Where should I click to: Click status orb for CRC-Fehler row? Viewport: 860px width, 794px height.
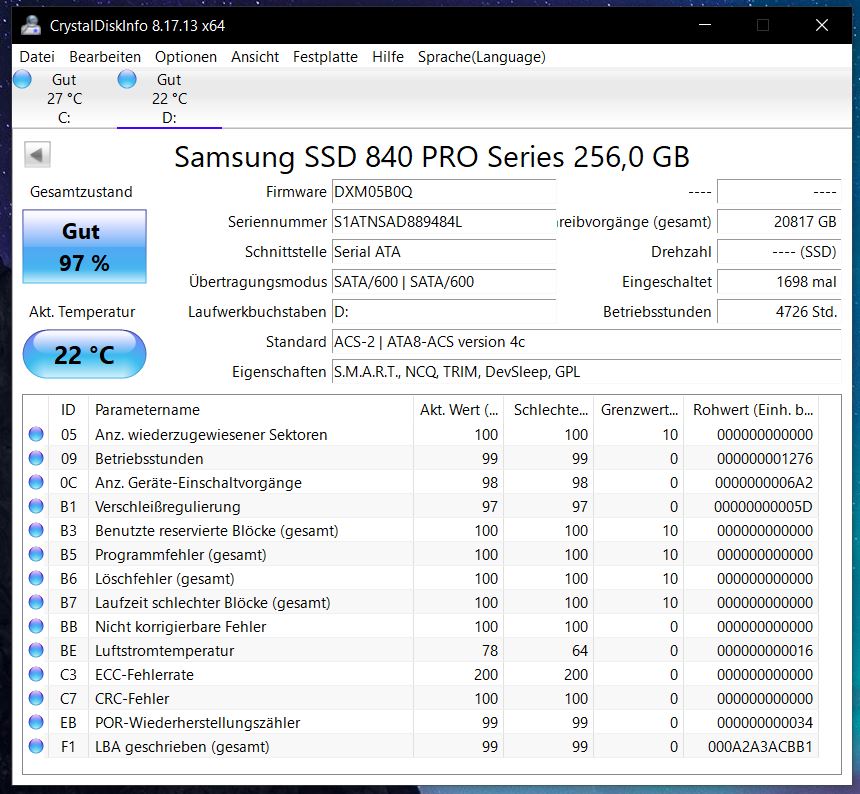(x=36, y=699)
